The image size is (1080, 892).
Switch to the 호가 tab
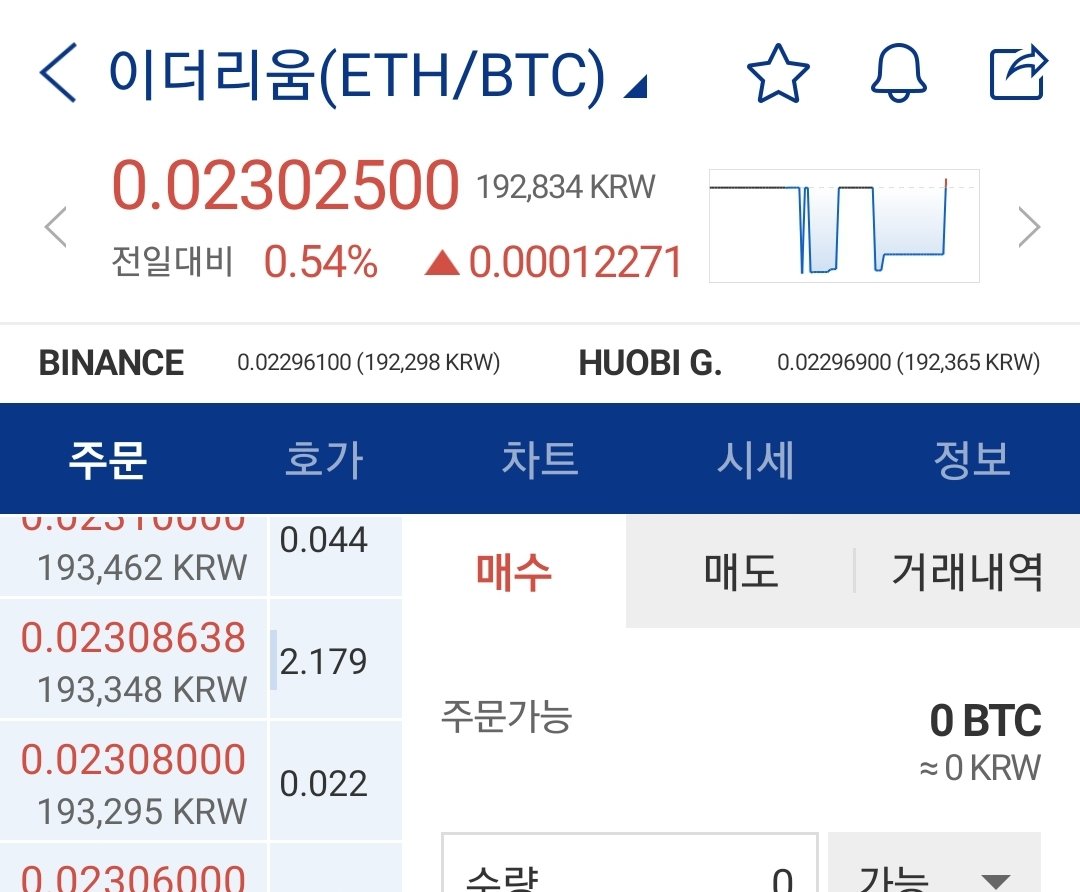324,460
